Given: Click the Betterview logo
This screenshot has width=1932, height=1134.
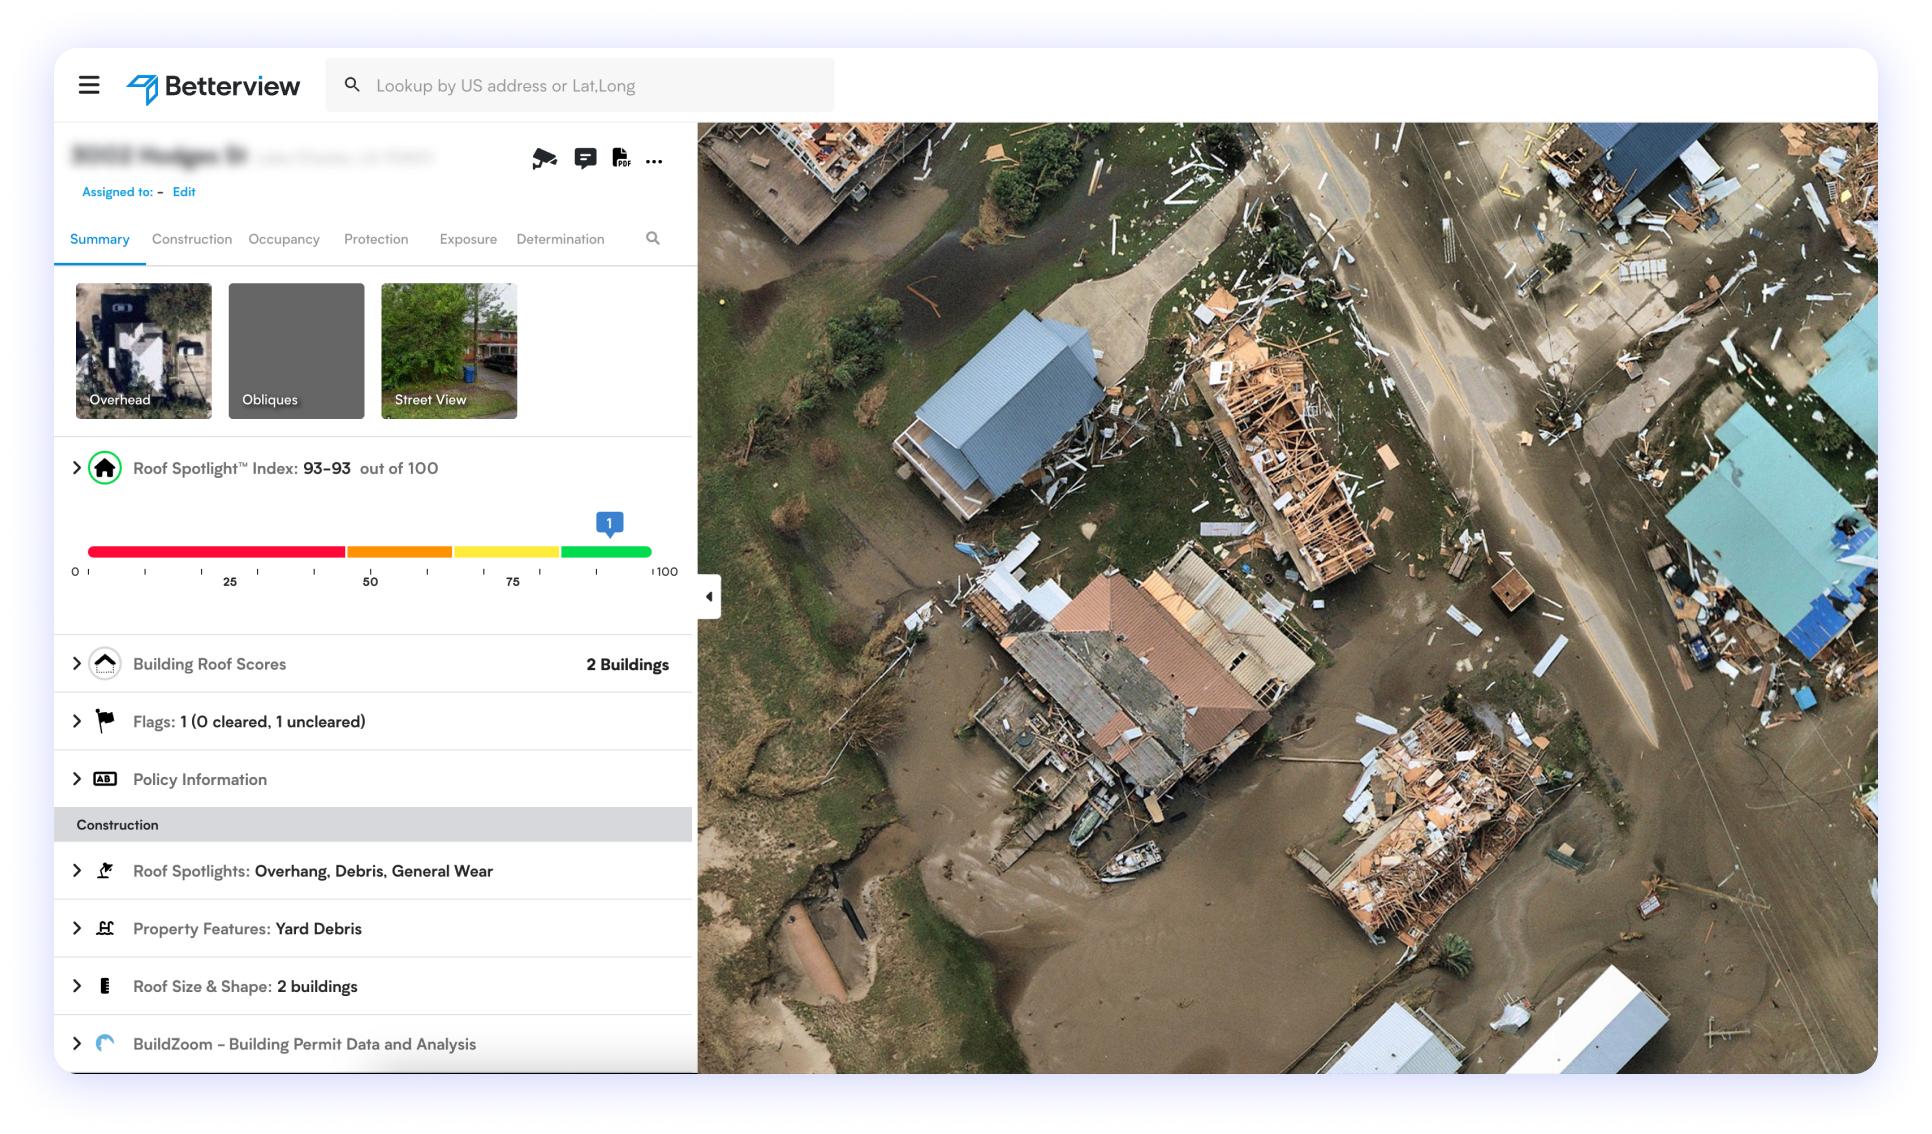Looking at the screenshot, I should pyautogui.click(x=213, y=86).
